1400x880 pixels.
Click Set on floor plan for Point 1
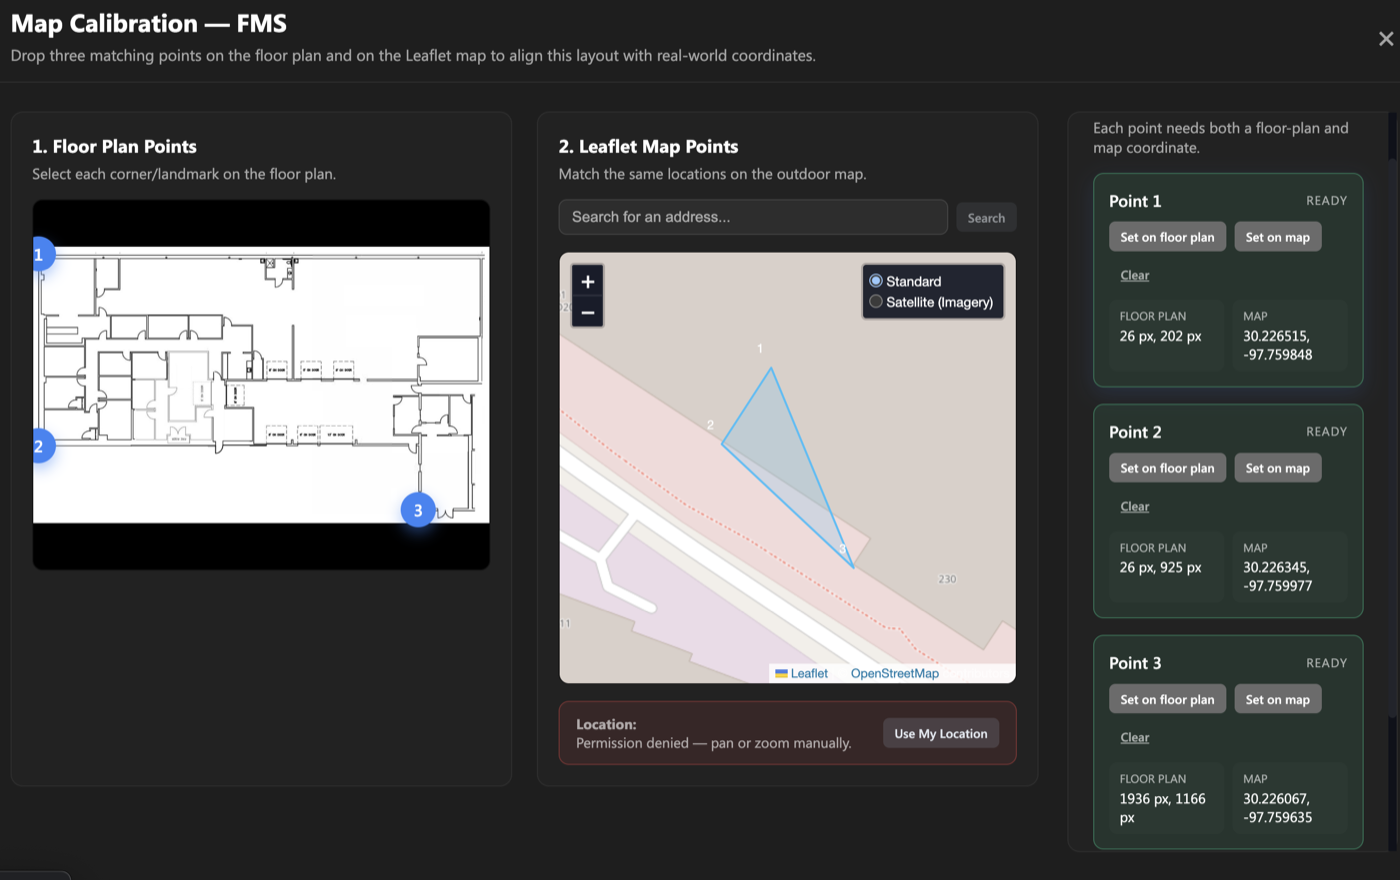coord(1167,236)
